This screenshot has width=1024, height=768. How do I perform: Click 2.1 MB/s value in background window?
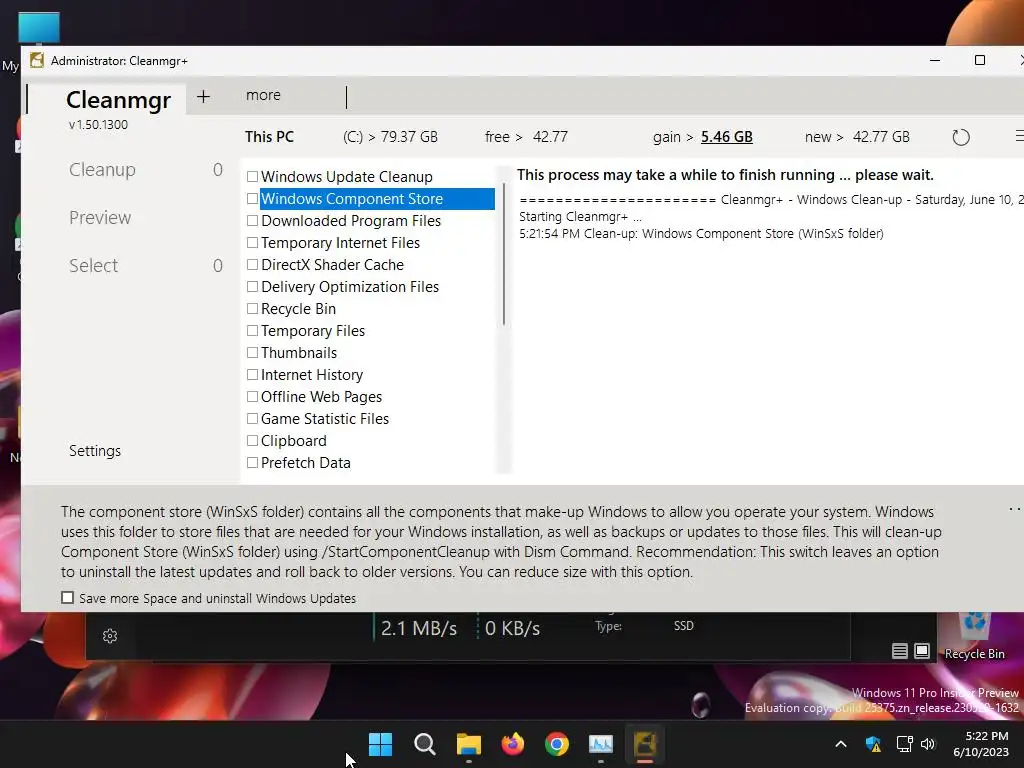tap(419, 628)
